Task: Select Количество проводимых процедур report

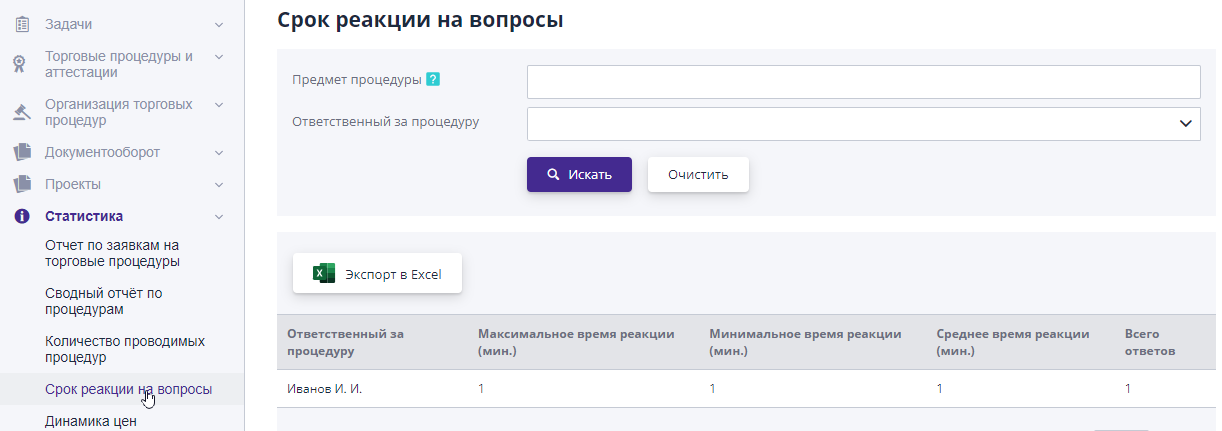Action: click(x=118, y=349)
